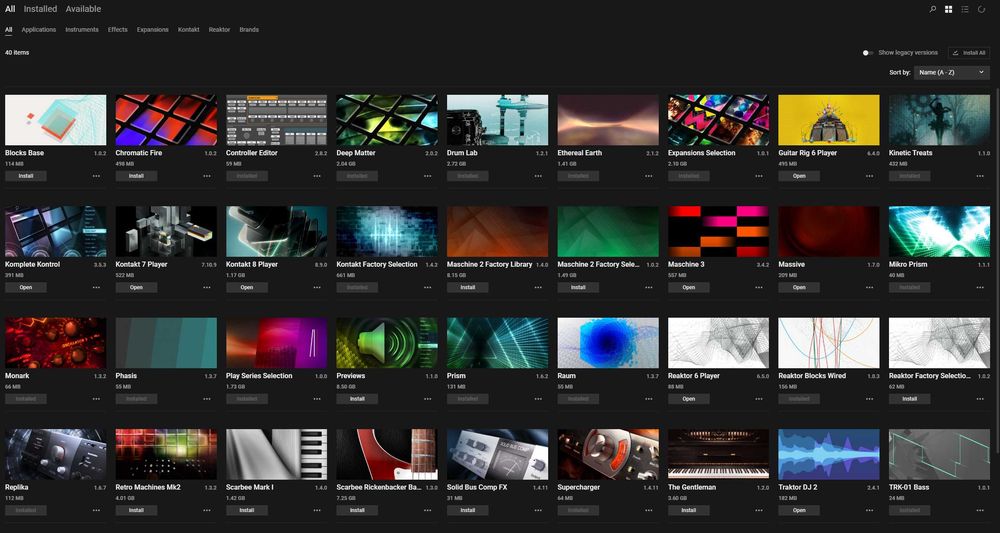
Task: Open more options for Replika
Action: [96, 511]
